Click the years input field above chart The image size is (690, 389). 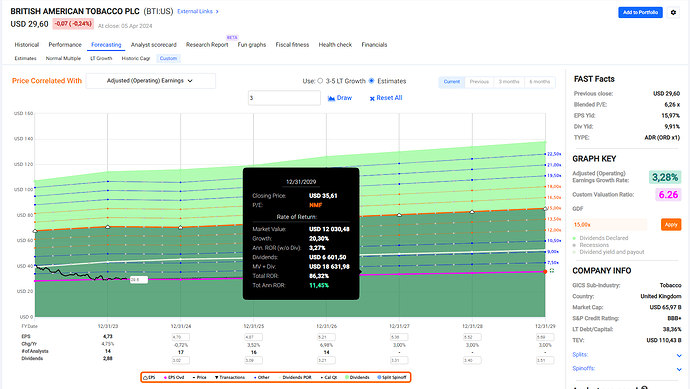tap(284, 98)
